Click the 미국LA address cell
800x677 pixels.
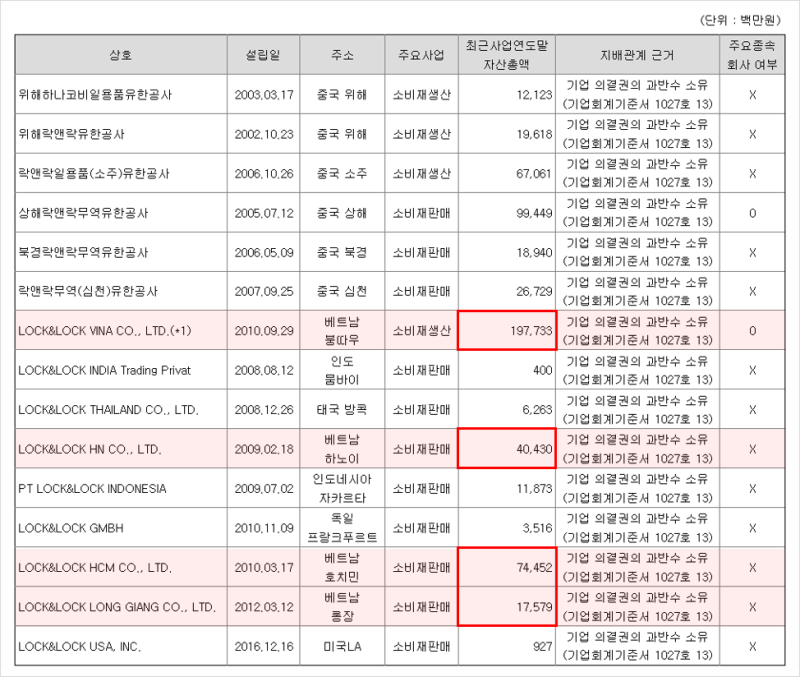[342, 646]
